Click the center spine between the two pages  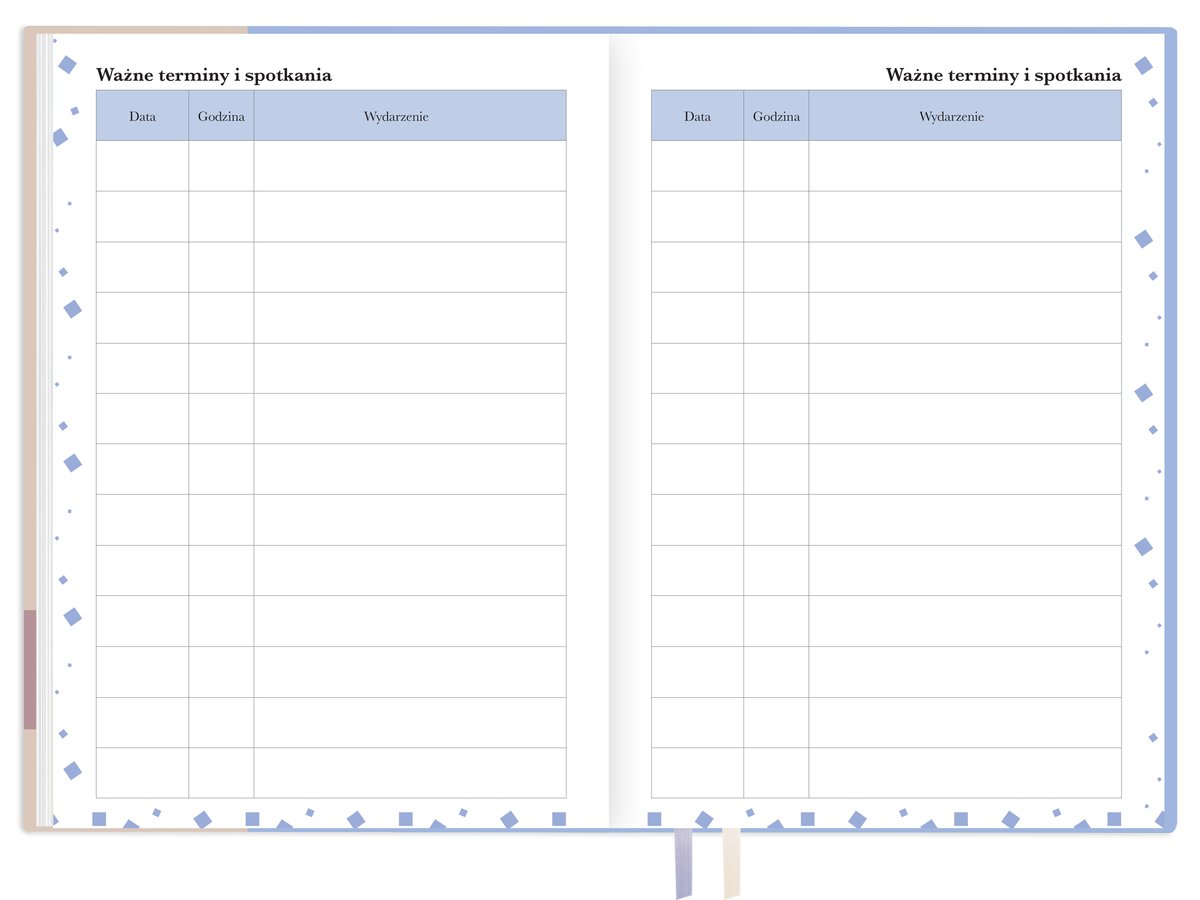pos(609,430)
